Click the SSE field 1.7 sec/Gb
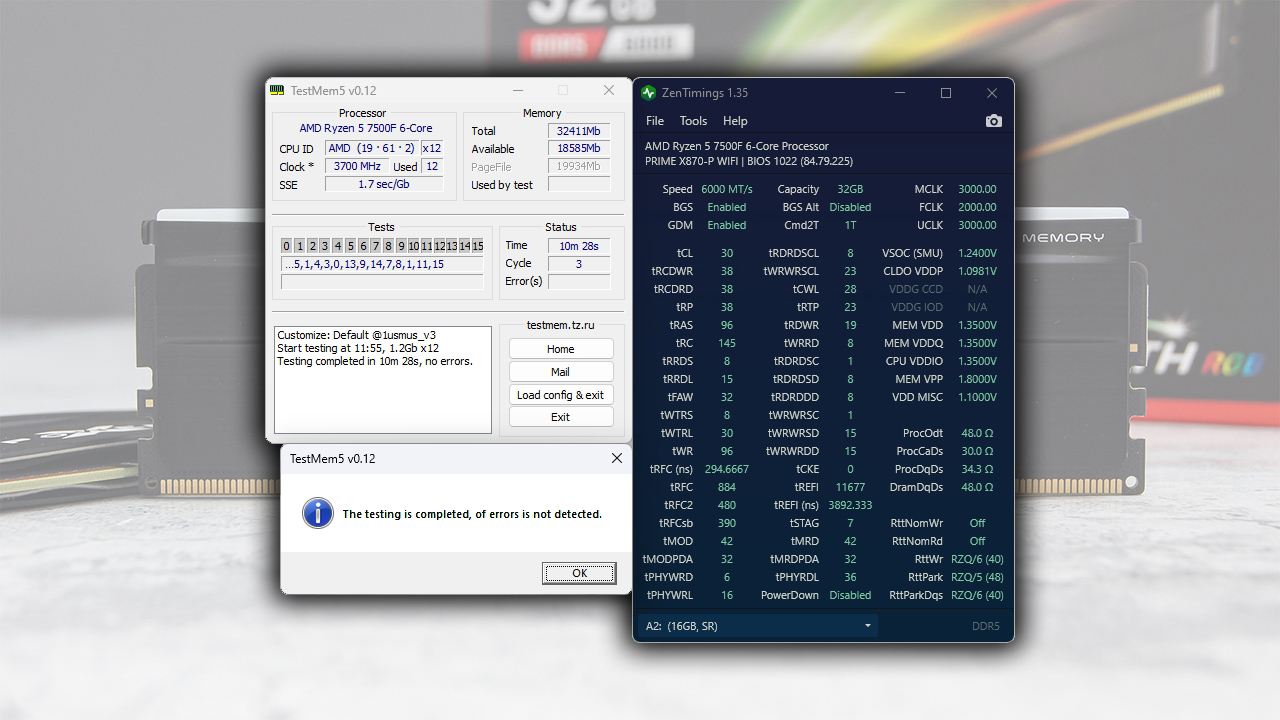Screen dimensions: 1280x720 pos(384,185)
